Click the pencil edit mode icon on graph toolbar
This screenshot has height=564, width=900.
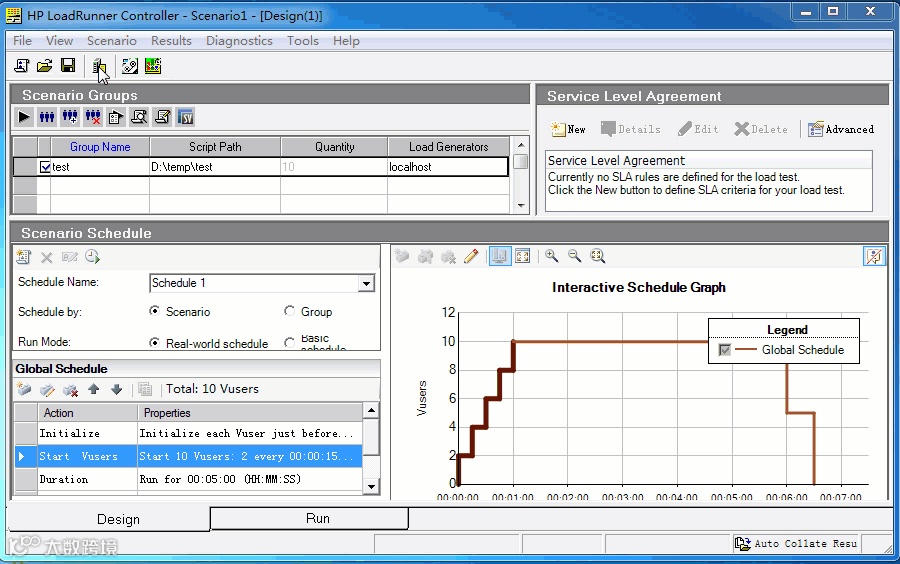[471, 256]
